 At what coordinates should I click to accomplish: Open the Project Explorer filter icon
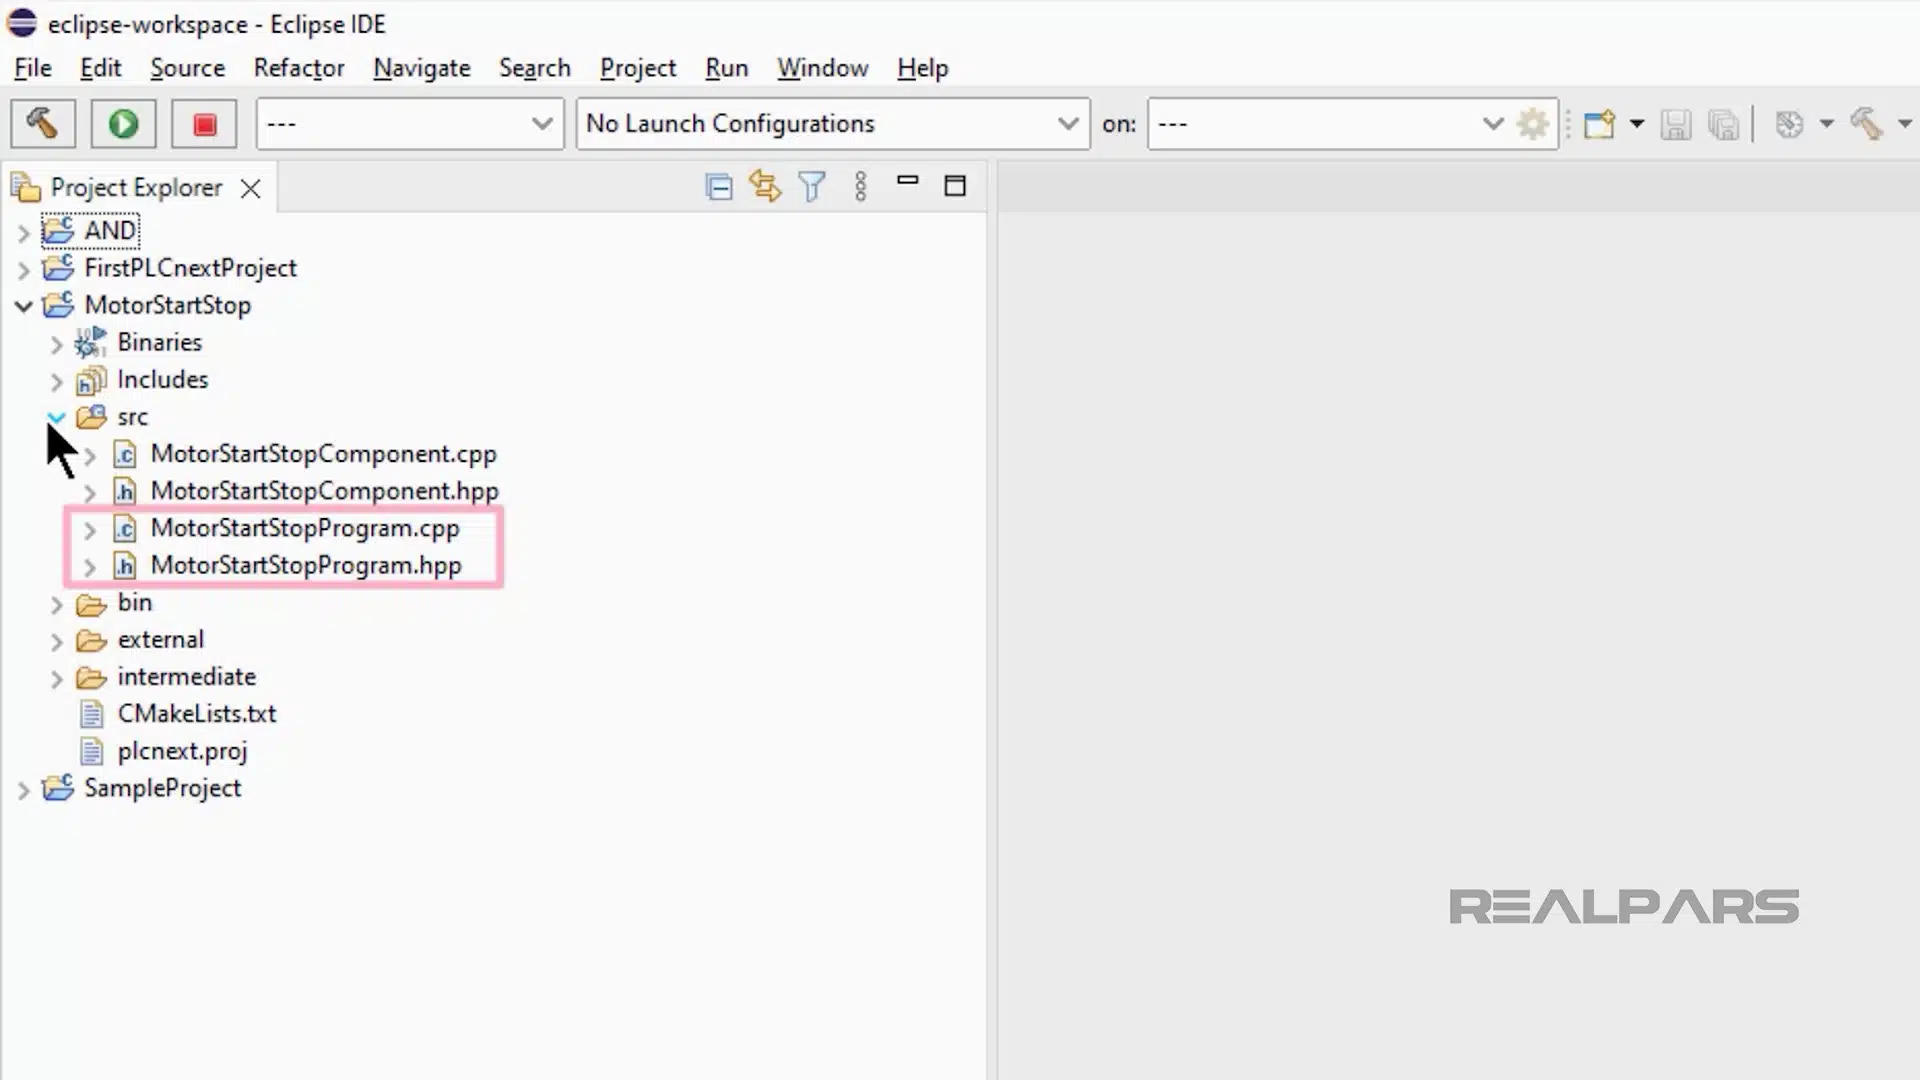(x=812, y=187)
